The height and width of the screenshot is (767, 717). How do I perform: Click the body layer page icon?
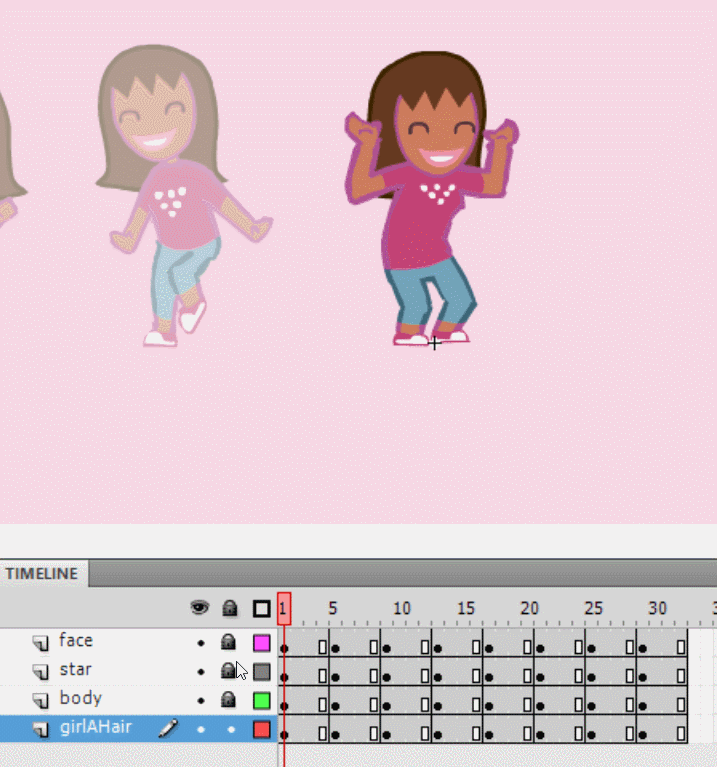tap(41, 701)
